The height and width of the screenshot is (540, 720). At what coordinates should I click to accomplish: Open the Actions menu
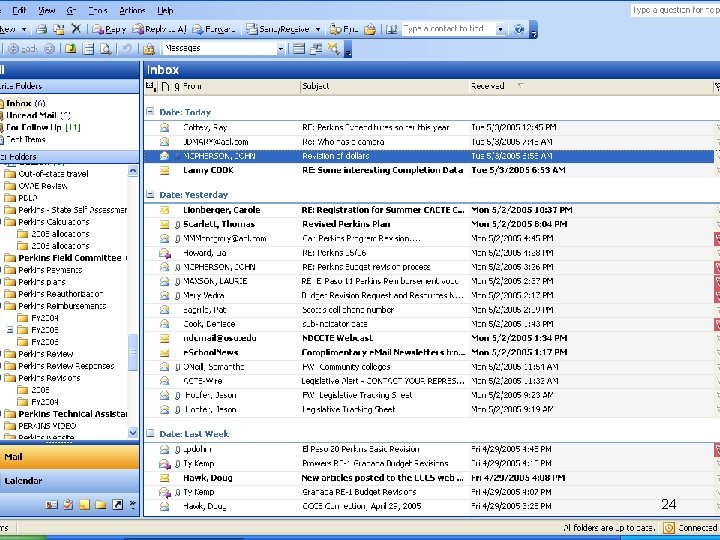pos(132,10)
